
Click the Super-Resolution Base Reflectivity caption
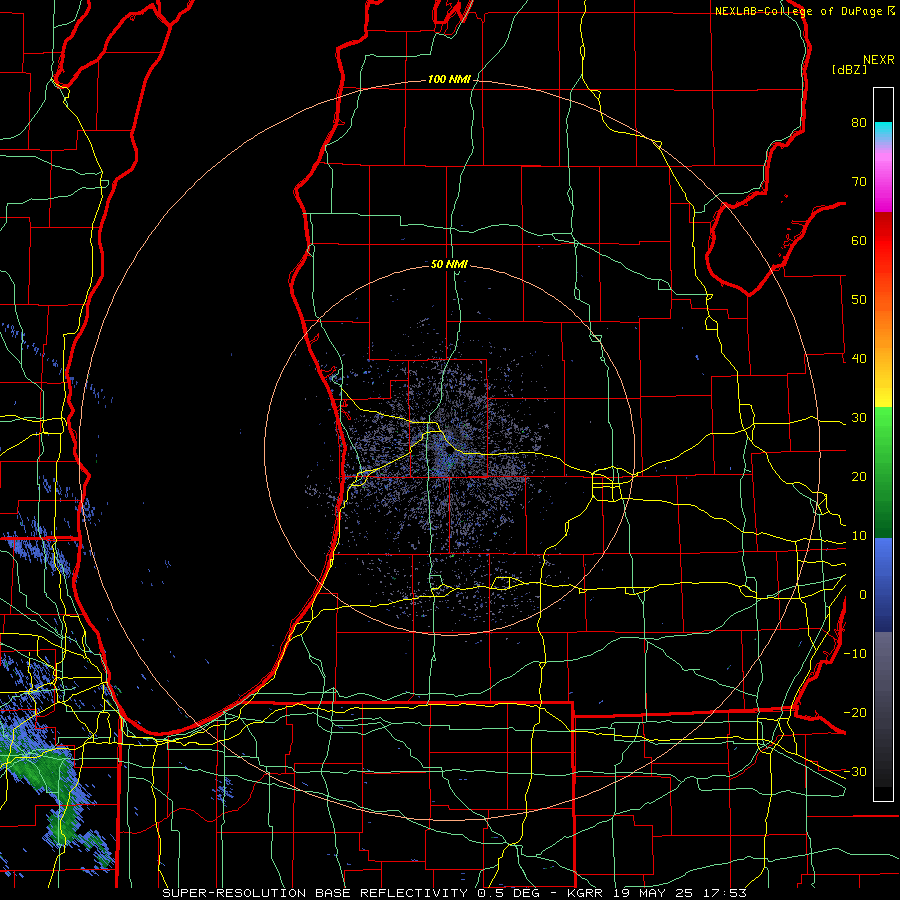click(x=455, y=893)
